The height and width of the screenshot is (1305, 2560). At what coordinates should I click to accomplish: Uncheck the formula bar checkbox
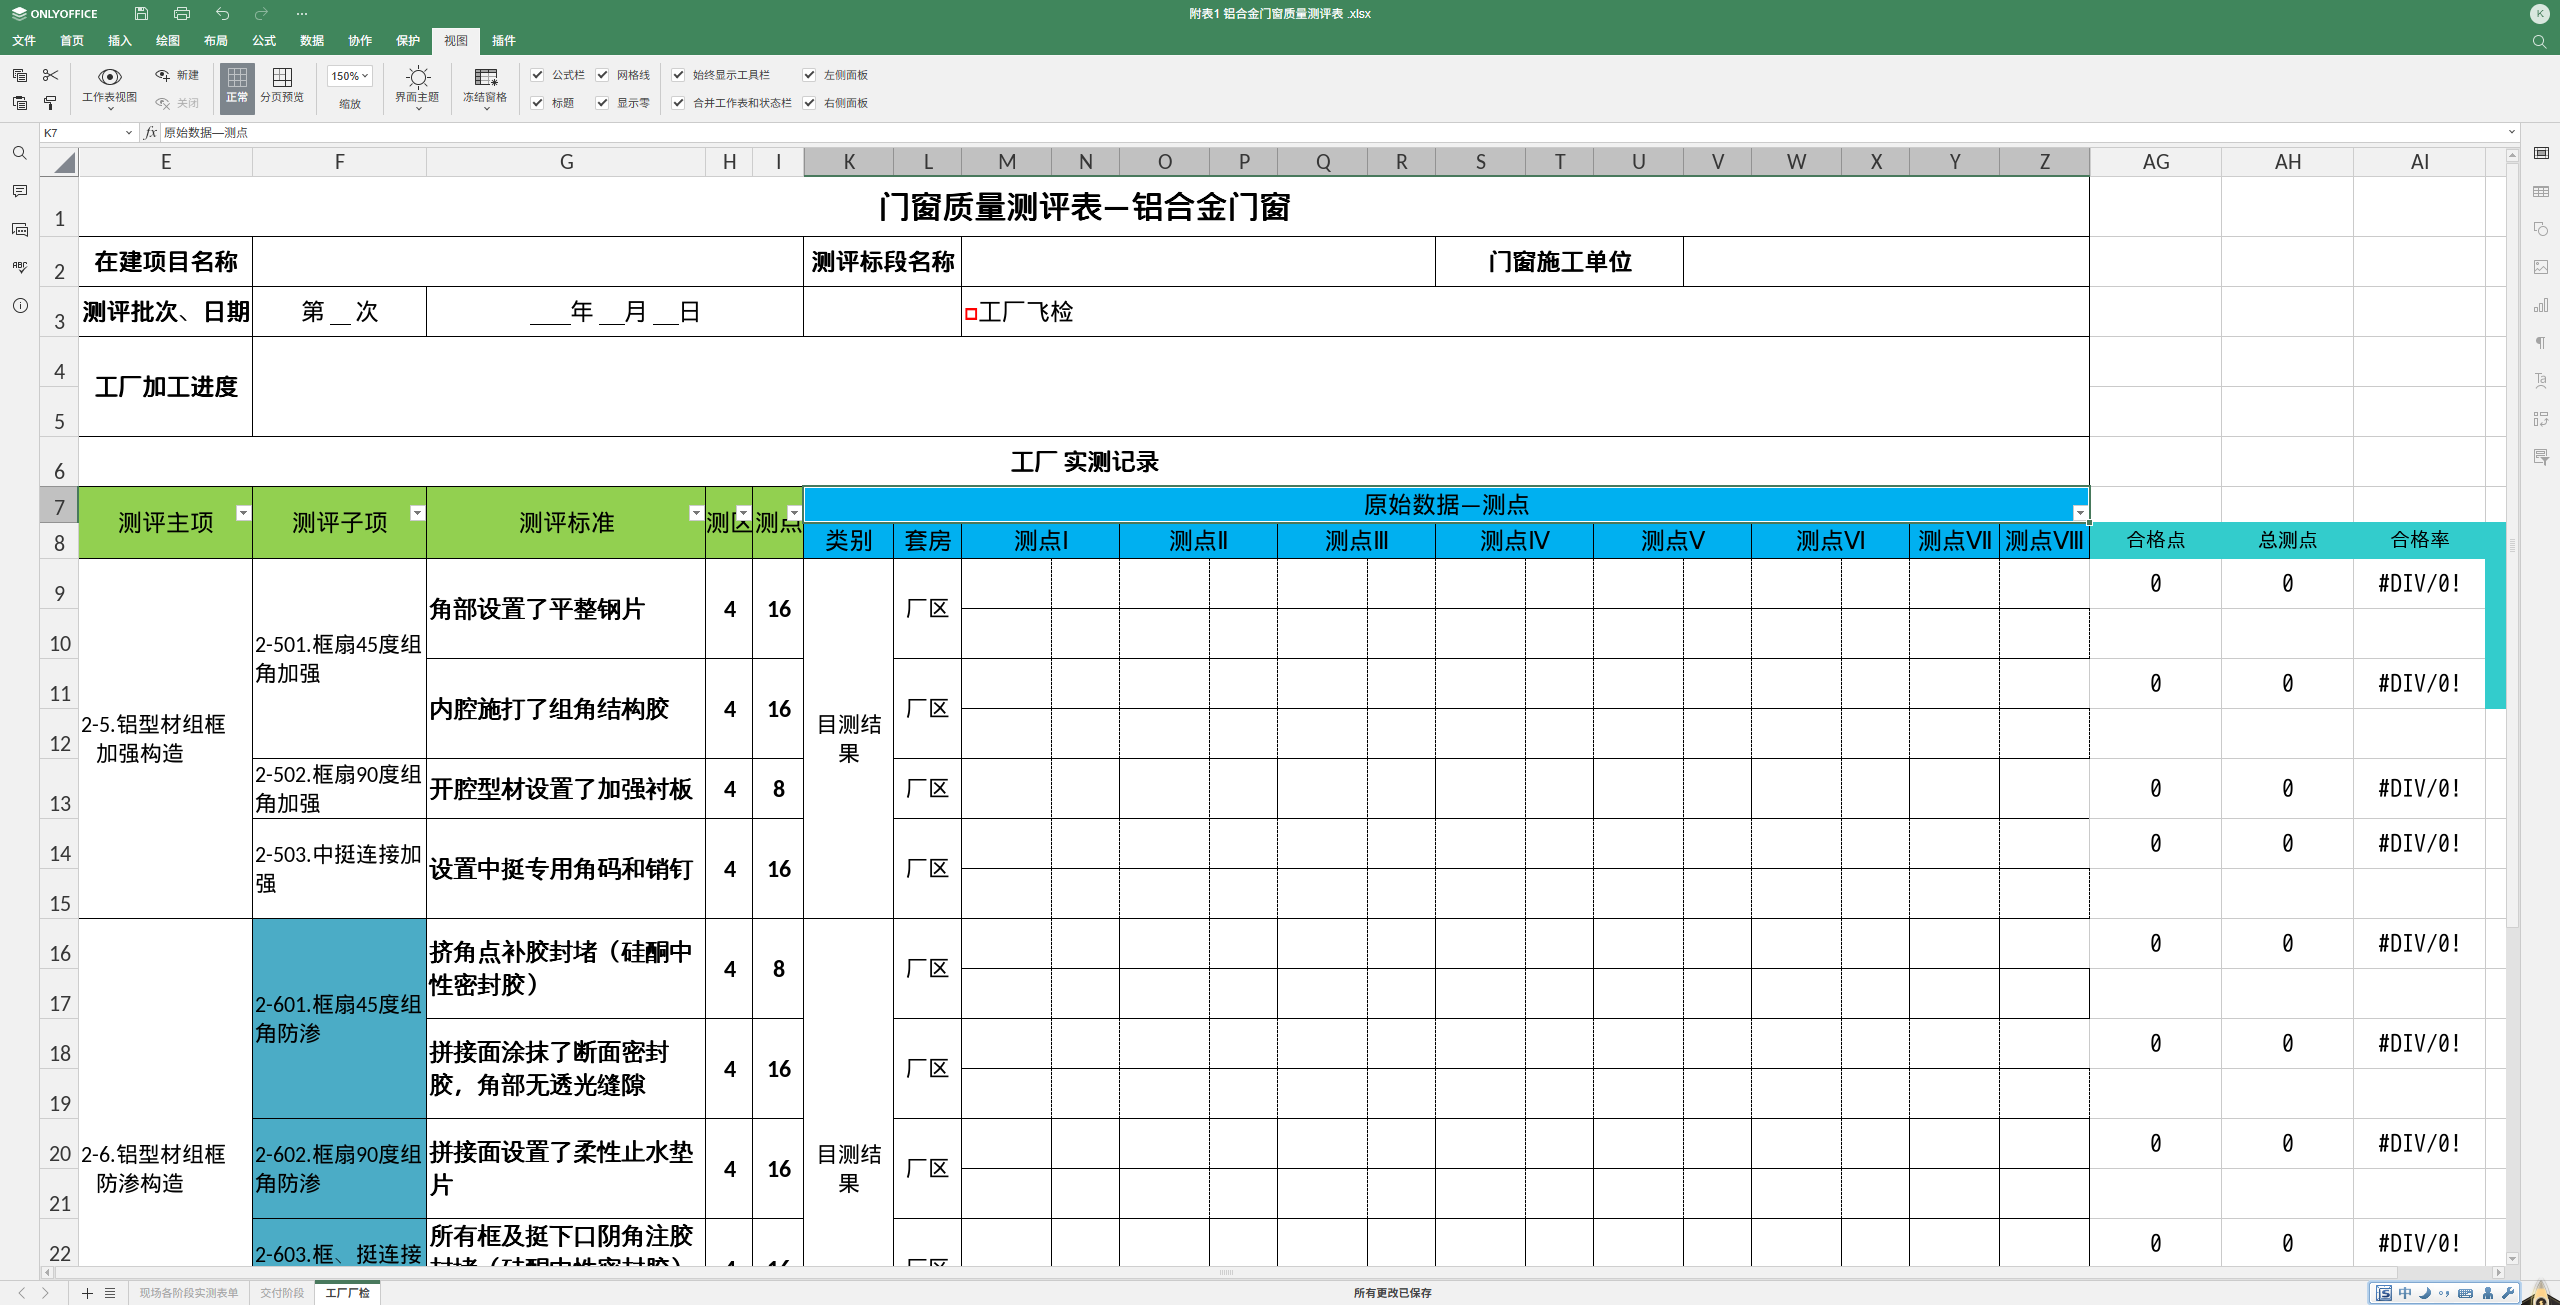[537, 75]
